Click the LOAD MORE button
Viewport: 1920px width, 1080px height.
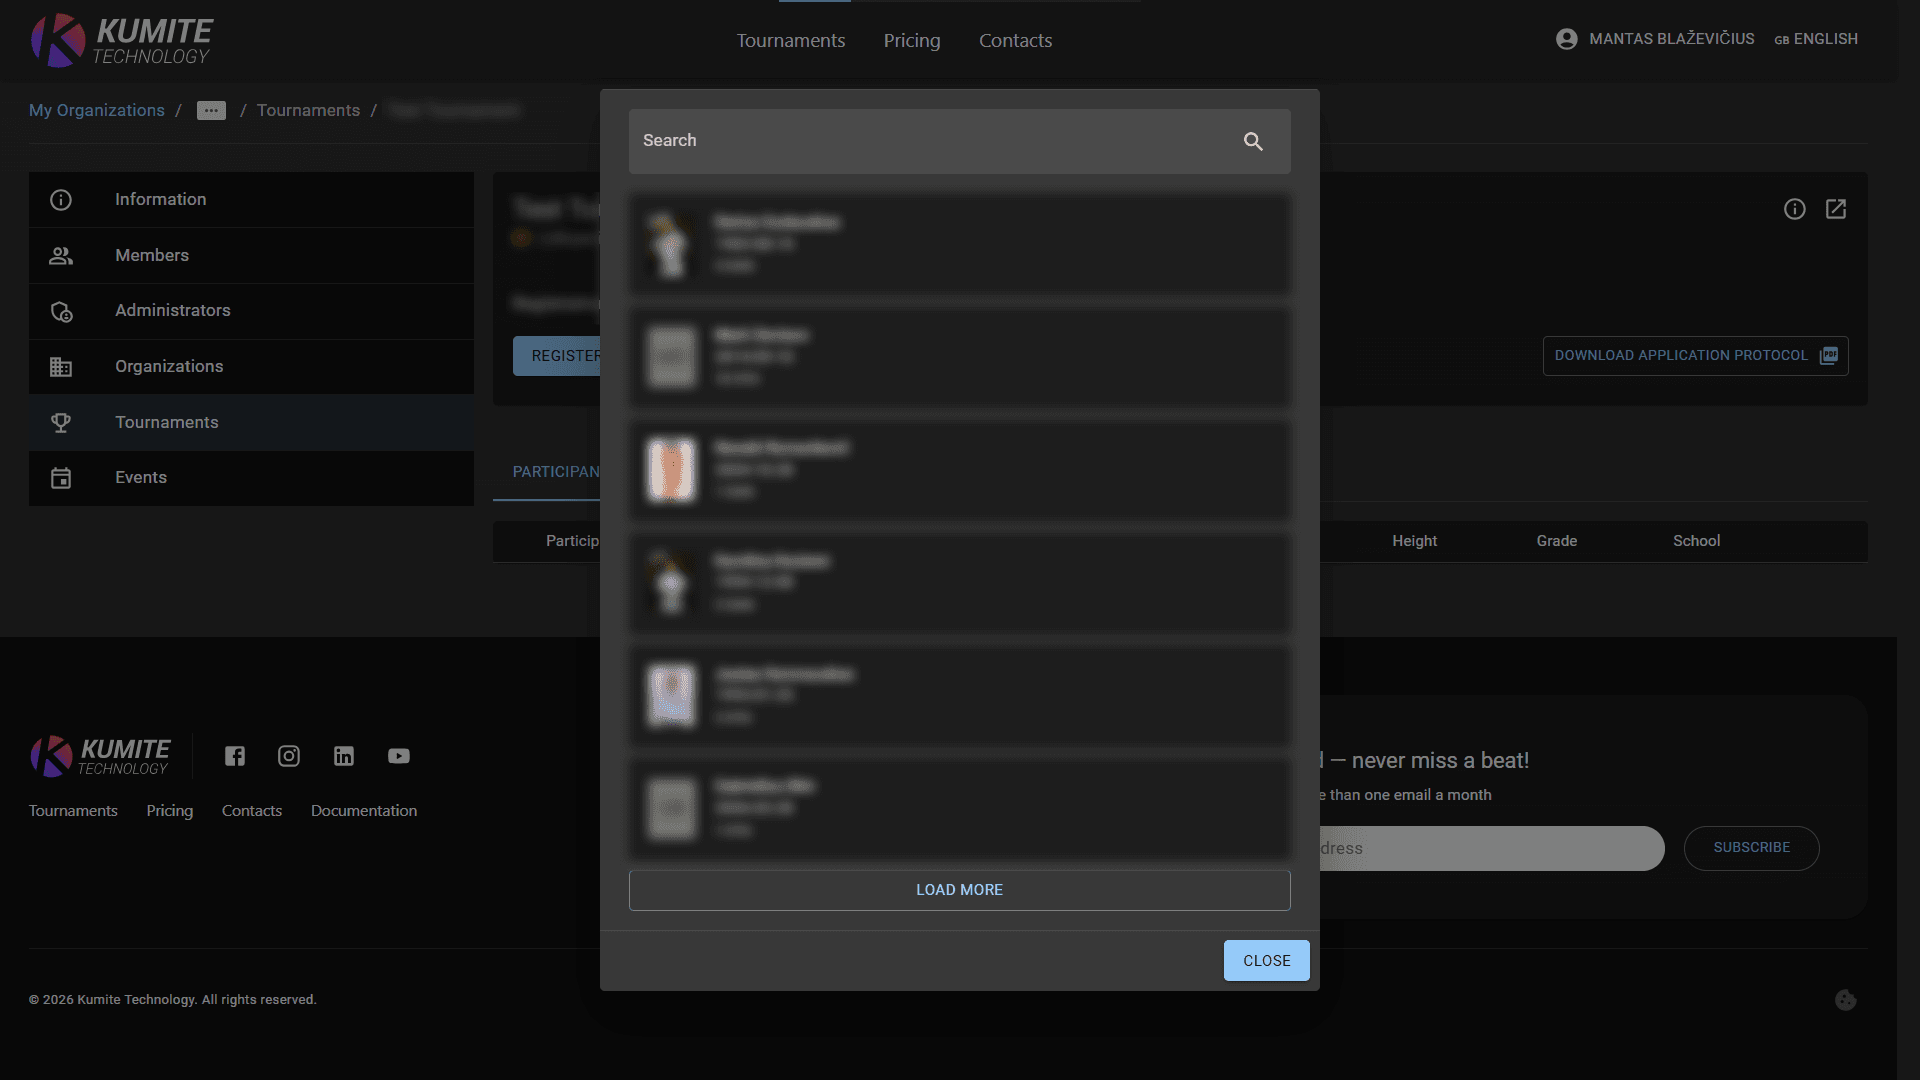[x=959, y=889]
